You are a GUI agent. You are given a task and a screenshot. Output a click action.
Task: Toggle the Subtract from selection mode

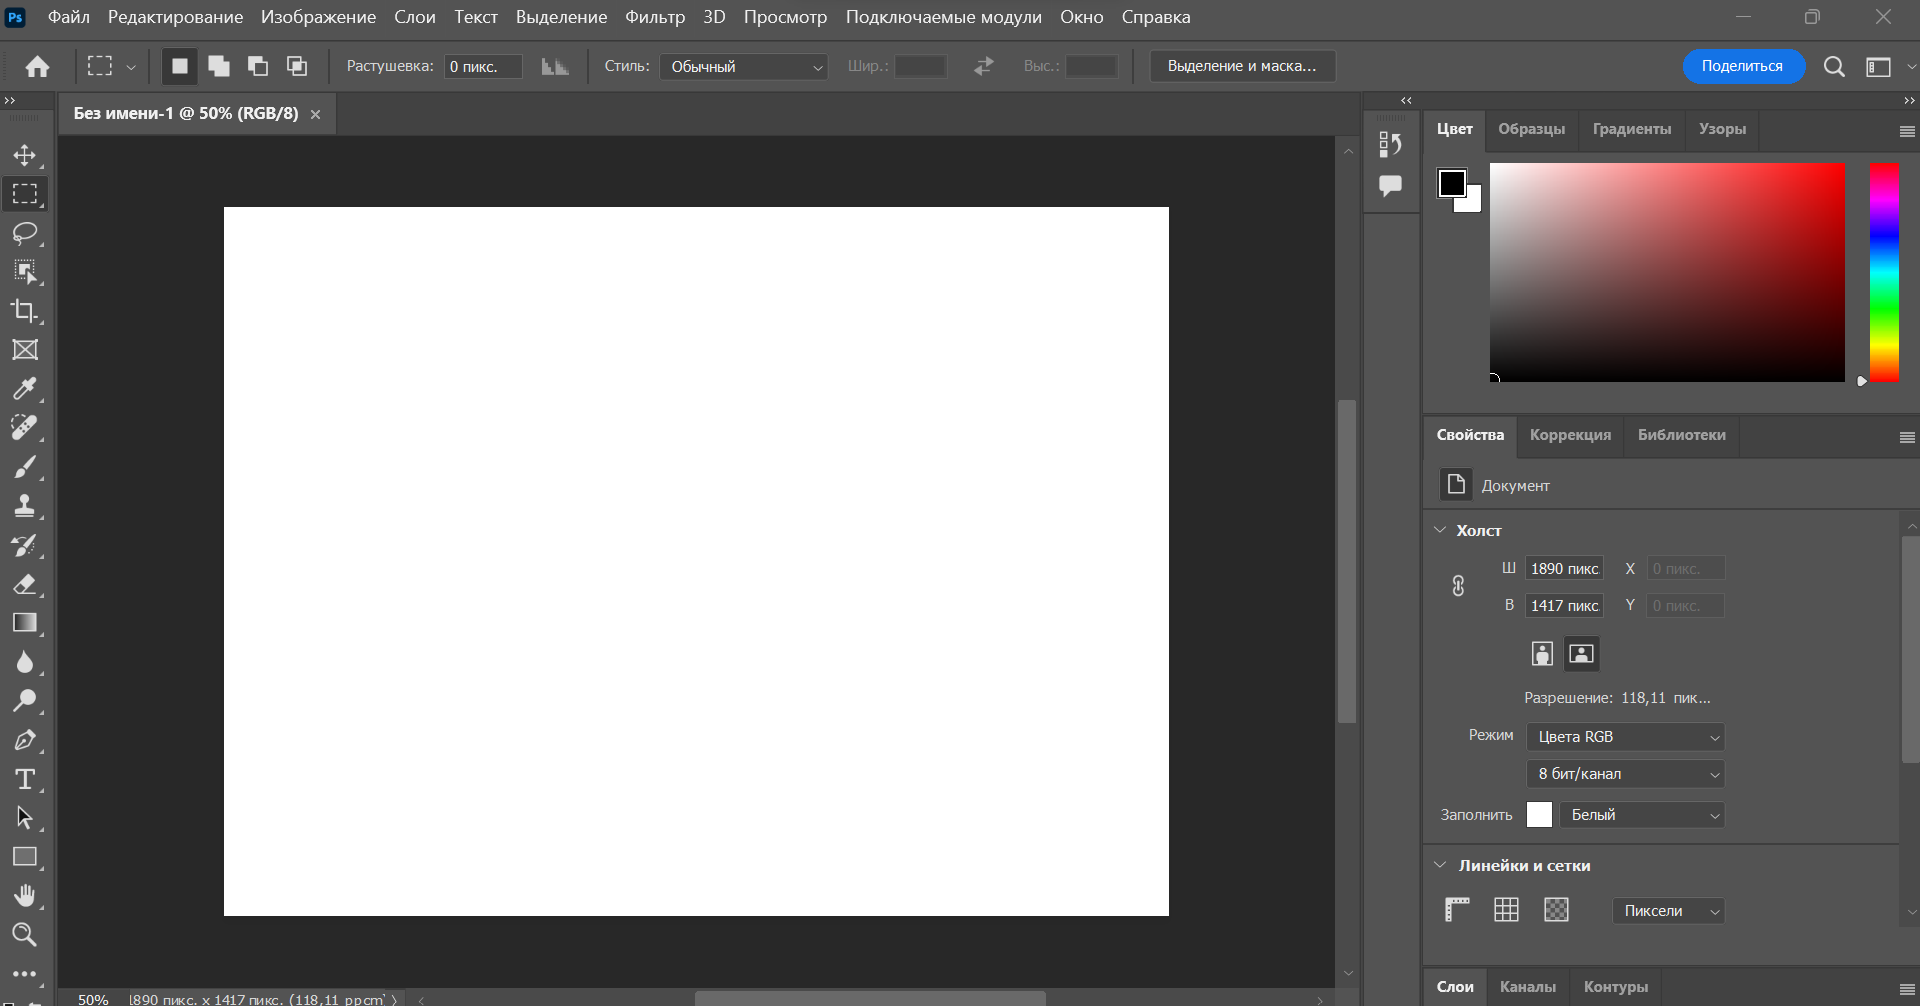(x=258, y=66)
